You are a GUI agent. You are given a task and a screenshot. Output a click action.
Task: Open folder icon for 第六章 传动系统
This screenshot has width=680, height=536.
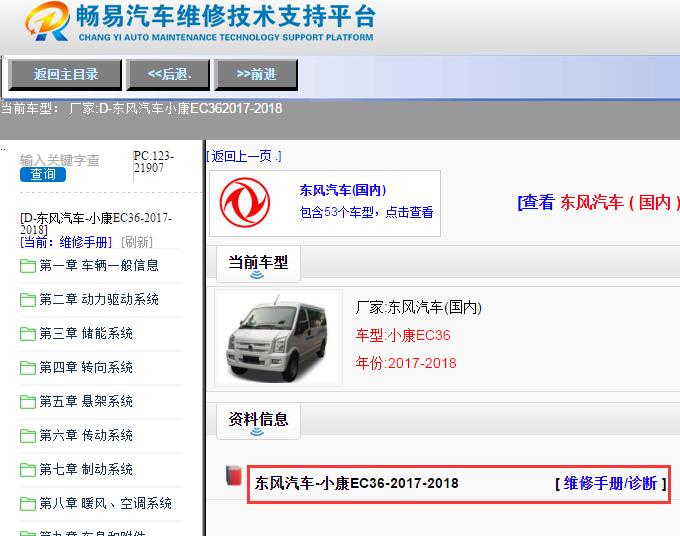coord(28,435)
